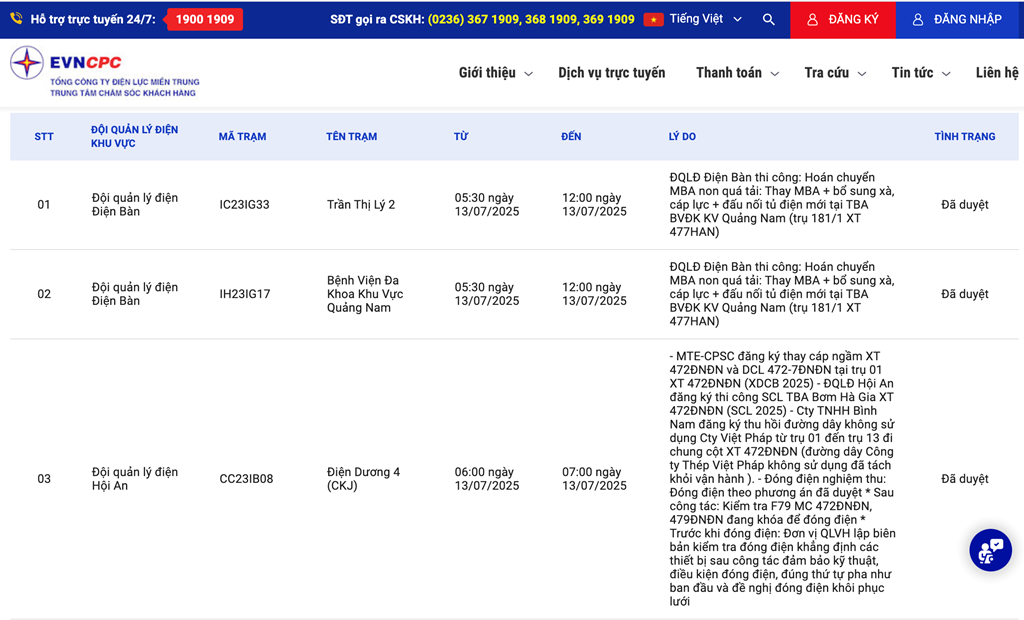Click Điện Bàn team cell in row 01
Image resolution: width=1024 pixels, height=620 pixels.
tap(135, 204)
